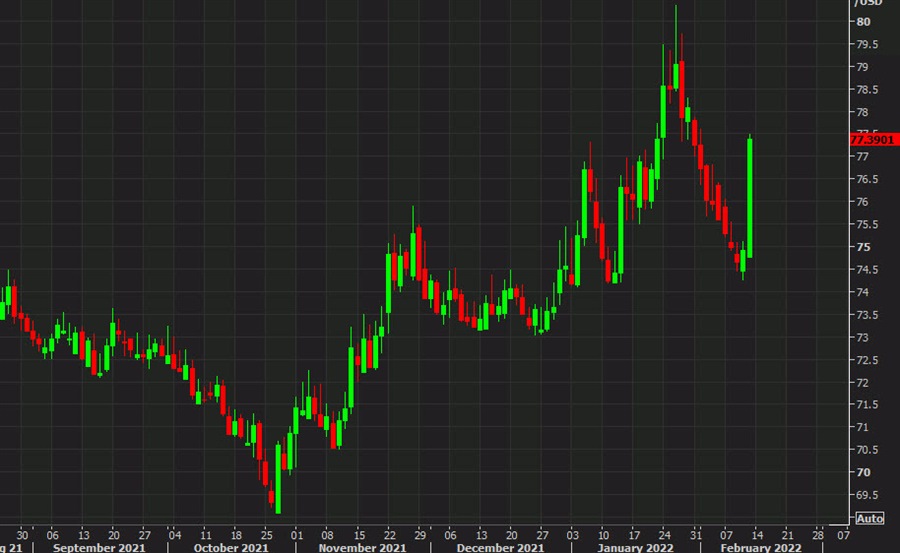Click the Auto scale button

[x=869, y=519]
